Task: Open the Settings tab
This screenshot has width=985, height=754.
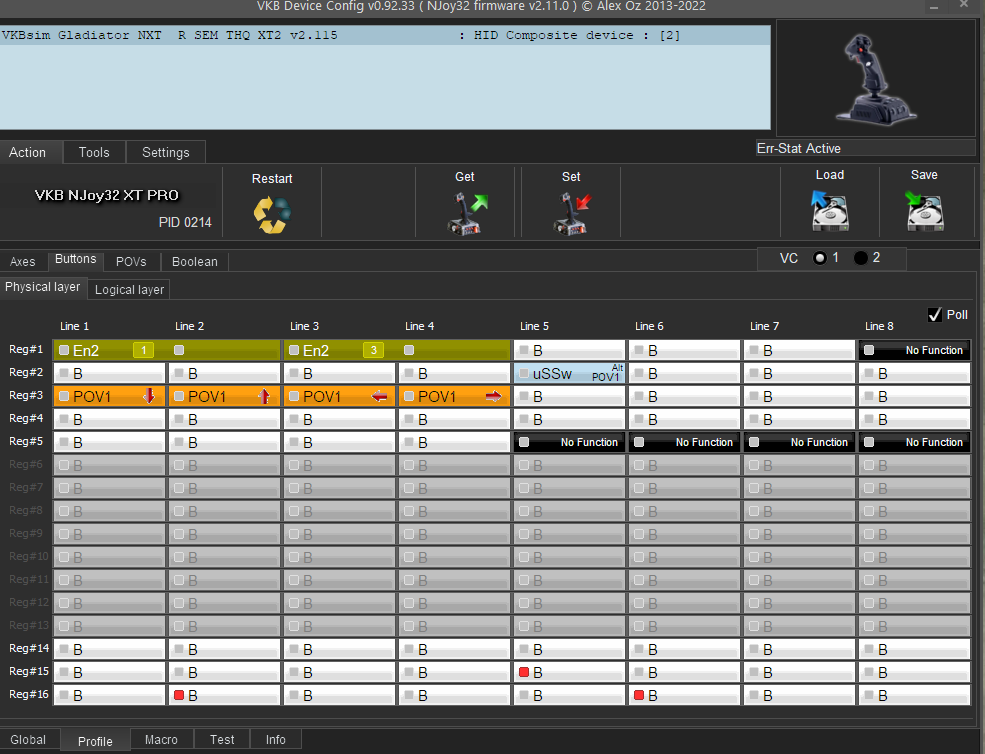Action: (x=166, y=152)
